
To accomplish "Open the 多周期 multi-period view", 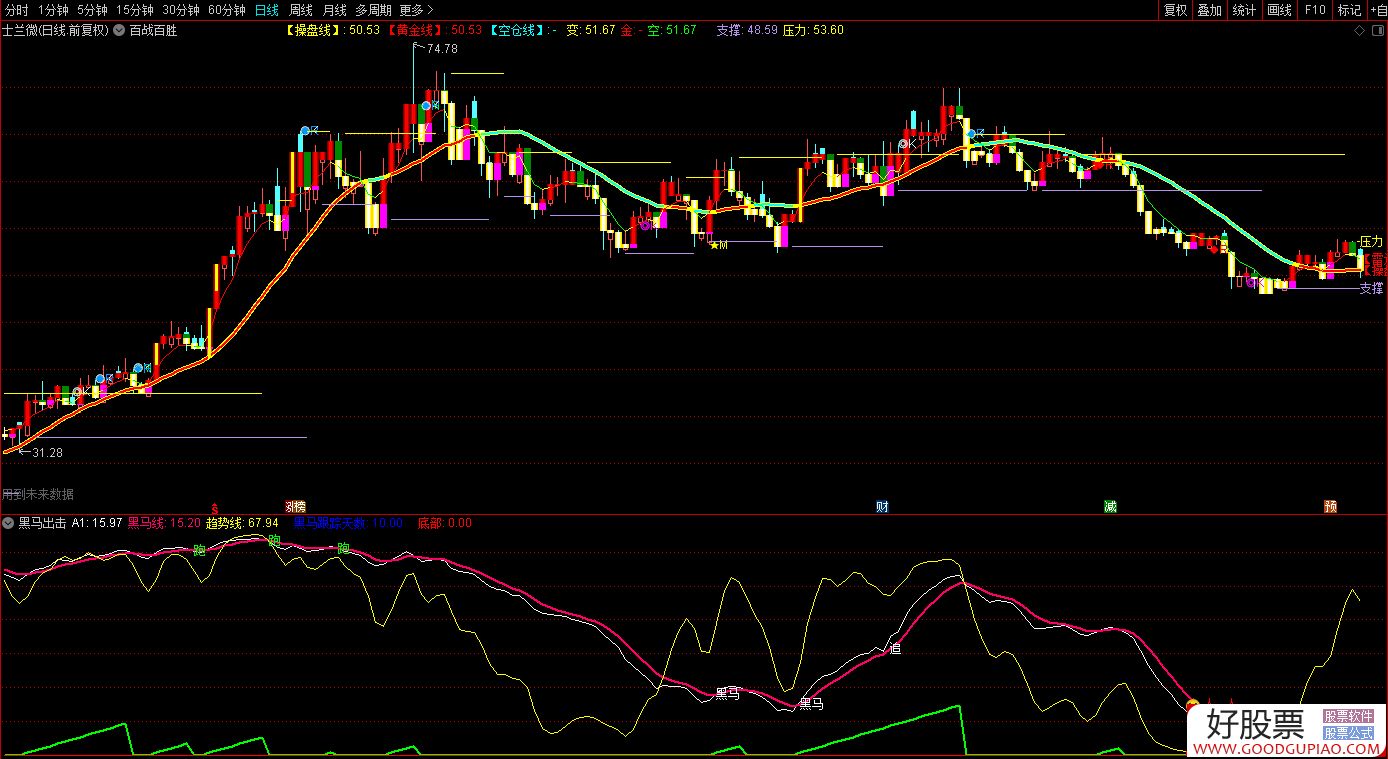I will pos(373,10).
